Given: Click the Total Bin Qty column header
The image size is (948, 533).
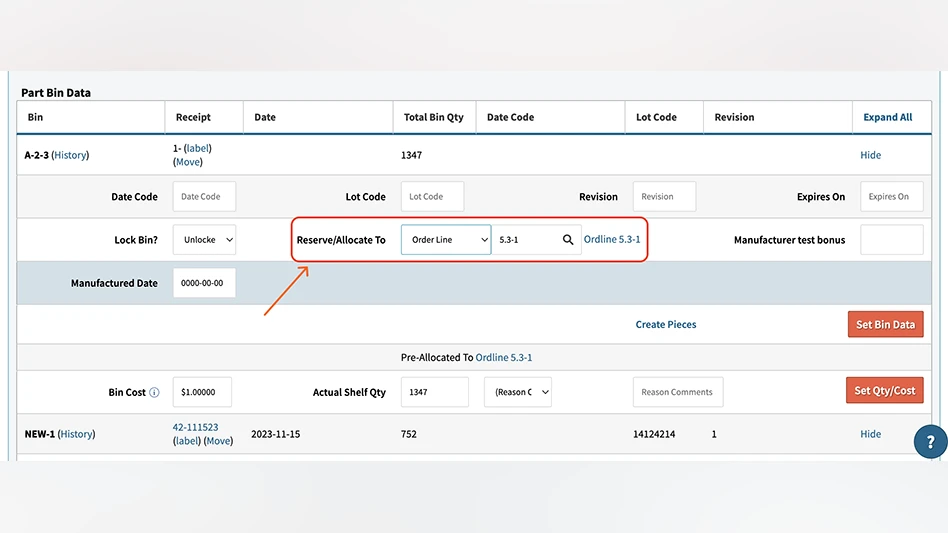Looking at the screenshot, I should click(x=433, y=117).
